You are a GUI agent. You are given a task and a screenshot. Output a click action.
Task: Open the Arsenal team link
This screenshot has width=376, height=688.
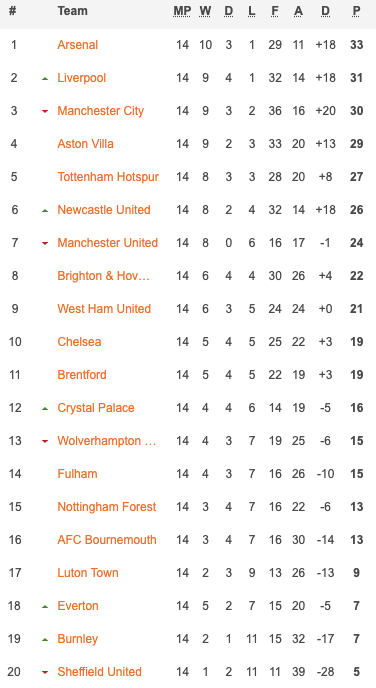(78, 45)
